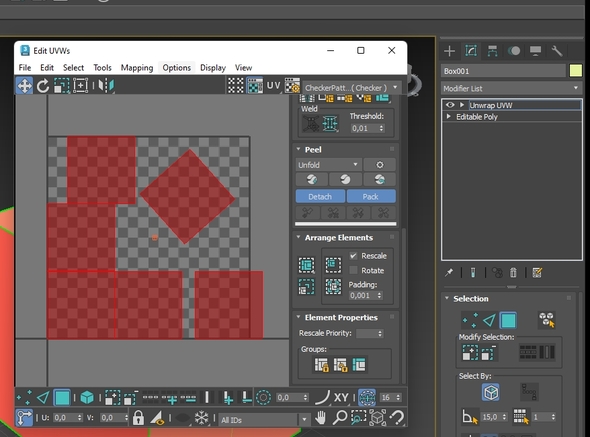This screenshot has width=590, height=437.
Task: Toggle the lock selection padlock icon
Action: tap(138, 417)
